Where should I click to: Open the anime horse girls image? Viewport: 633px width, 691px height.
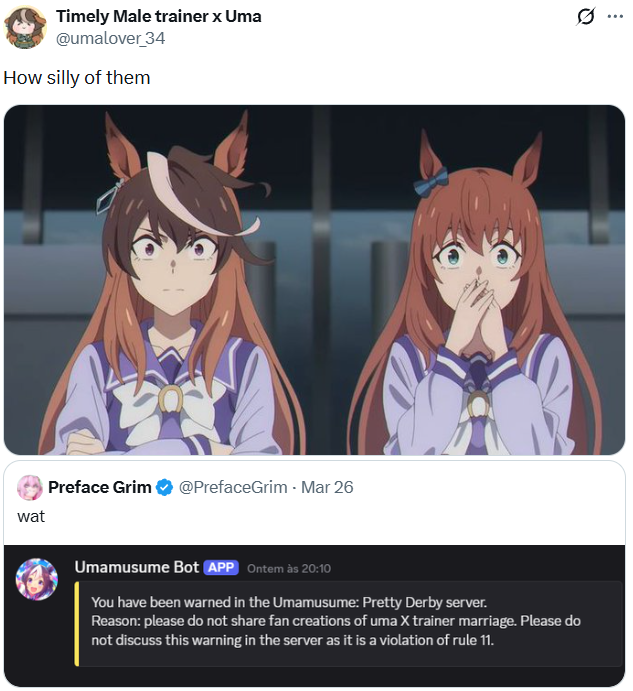314,280
